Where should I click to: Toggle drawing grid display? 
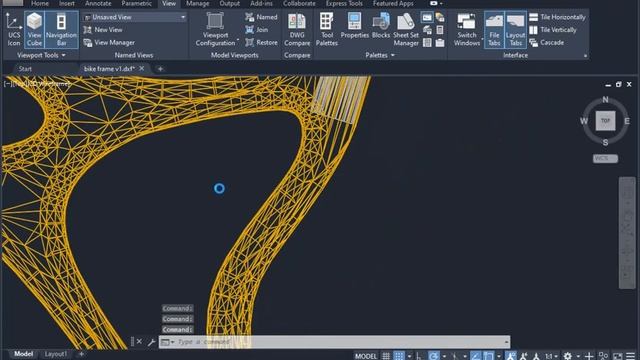pos(386,356)
